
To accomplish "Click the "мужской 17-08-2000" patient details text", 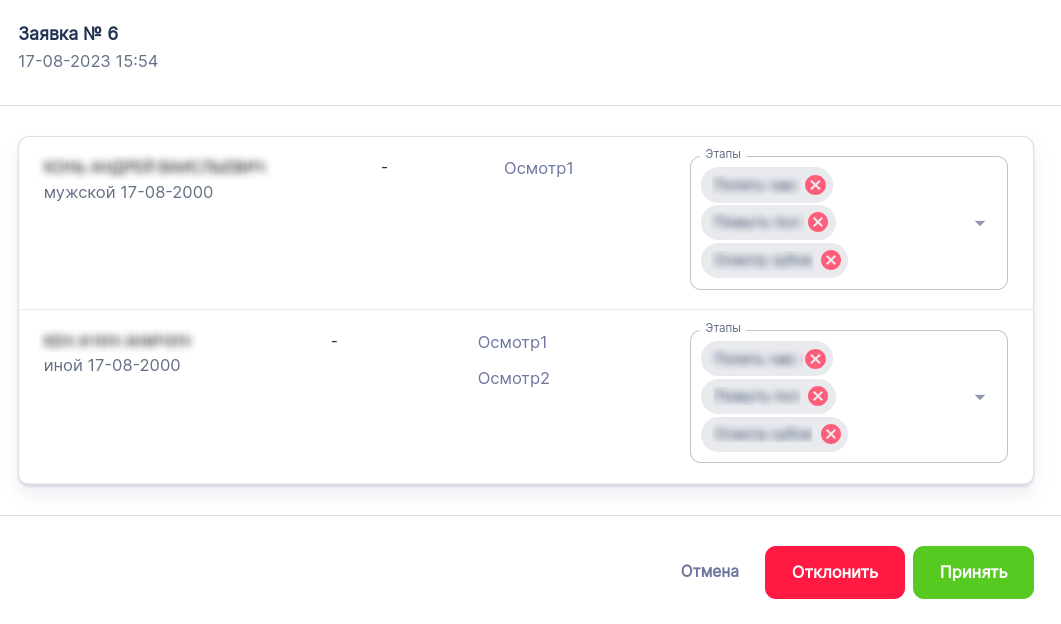I will point(128,192).
